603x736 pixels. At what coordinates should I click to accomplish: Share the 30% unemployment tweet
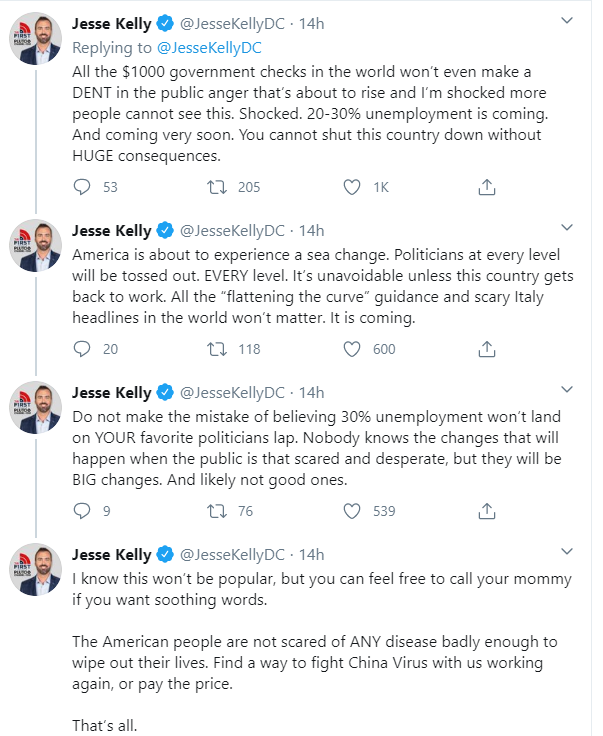point(487,511)
